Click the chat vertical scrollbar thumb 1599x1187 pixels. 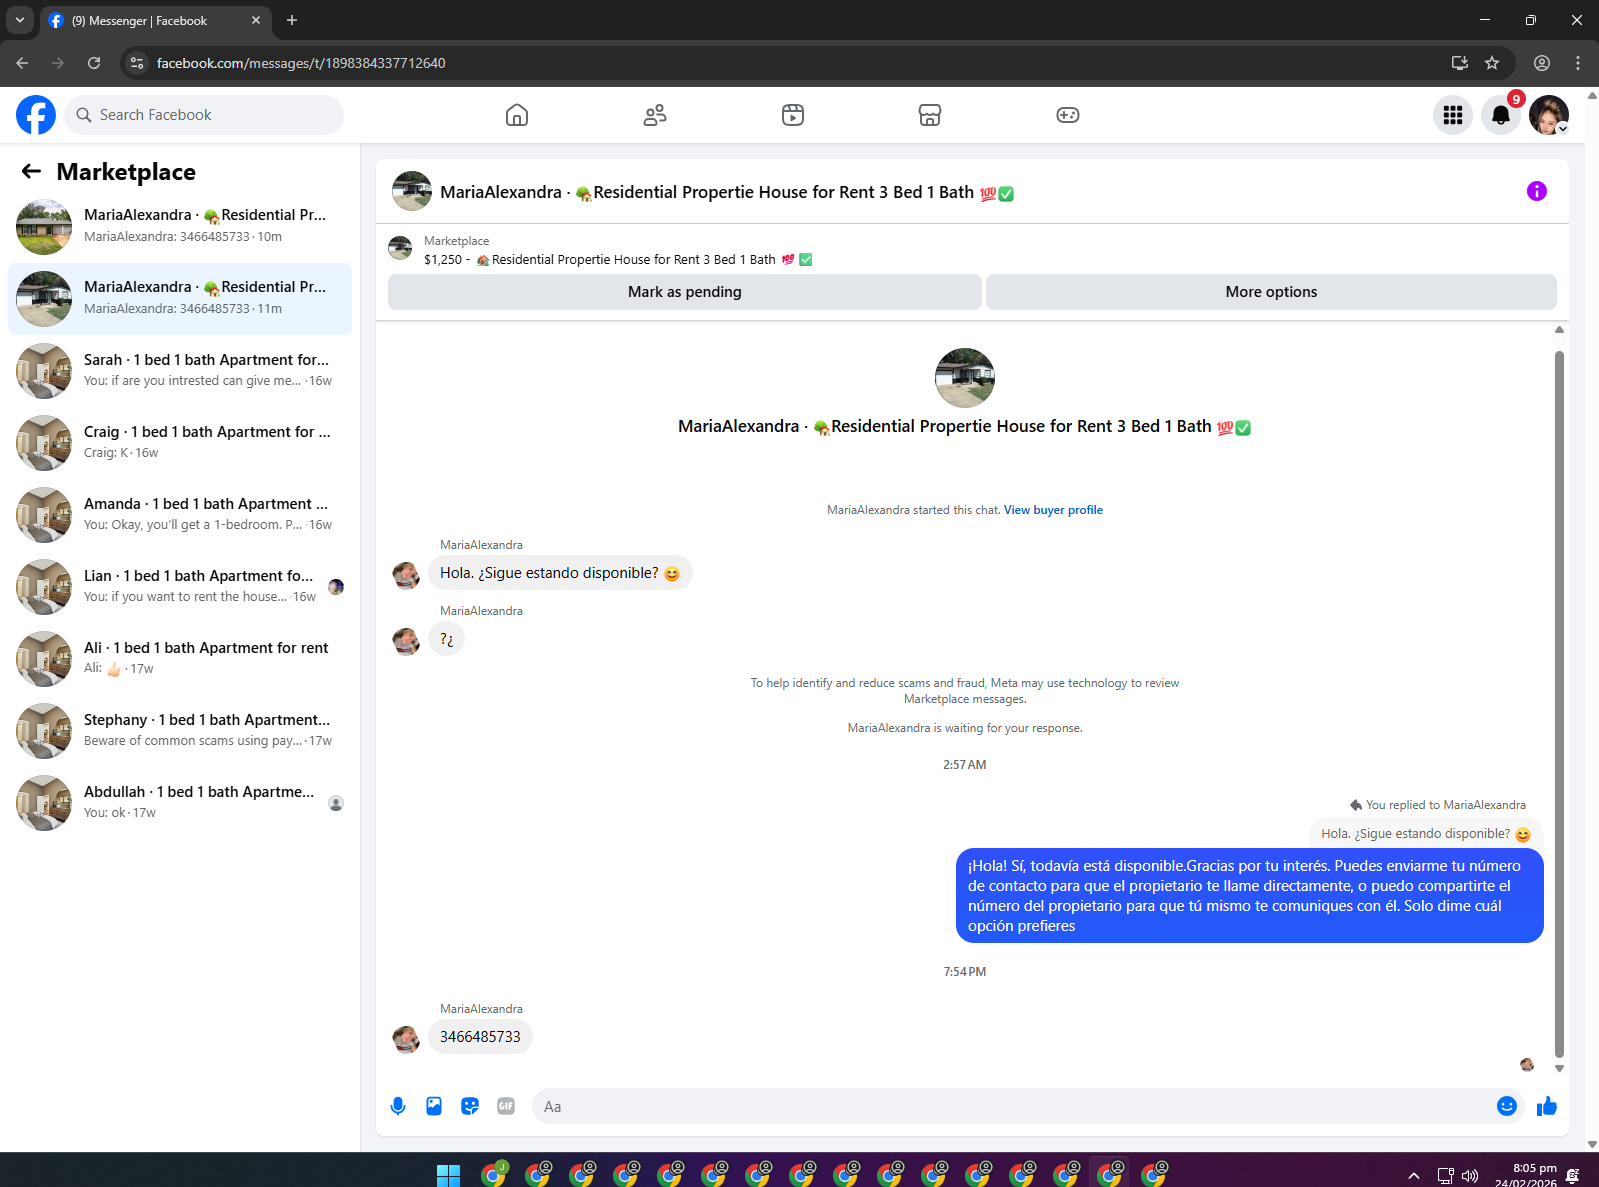(1559, 703)
